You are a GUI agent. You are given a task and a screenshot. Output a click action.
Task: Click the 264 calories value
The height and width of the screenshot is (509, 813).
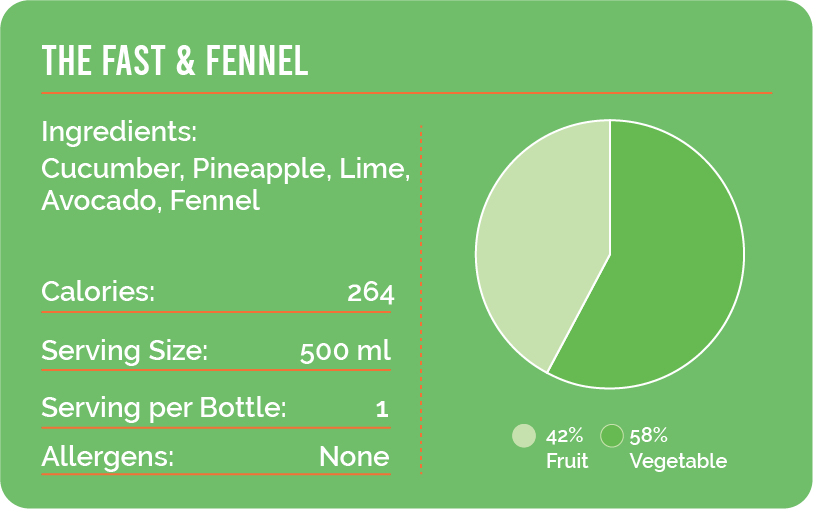tap(371, 293)
